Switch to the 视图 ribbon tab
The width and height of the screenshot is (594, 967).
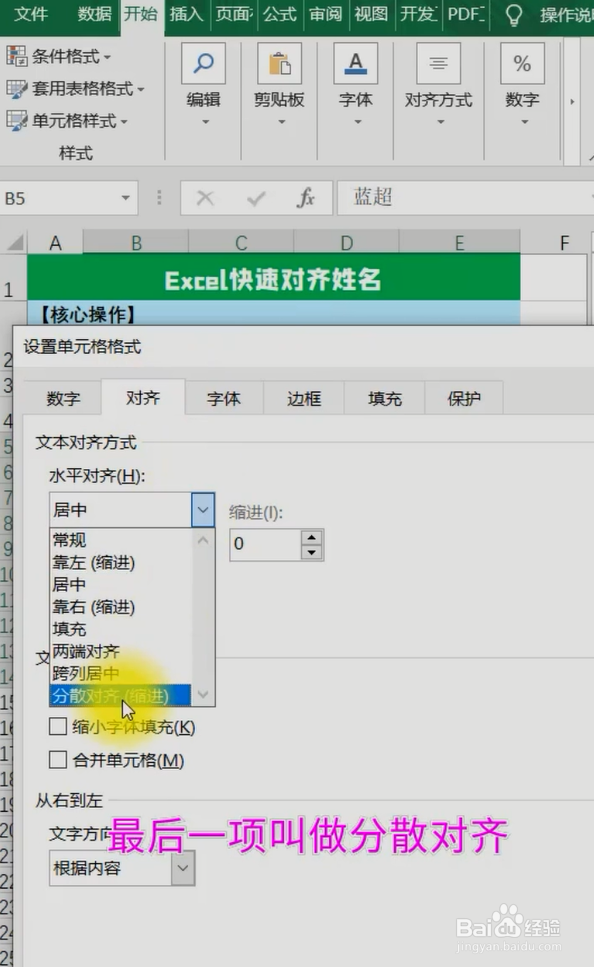[371, 14]
